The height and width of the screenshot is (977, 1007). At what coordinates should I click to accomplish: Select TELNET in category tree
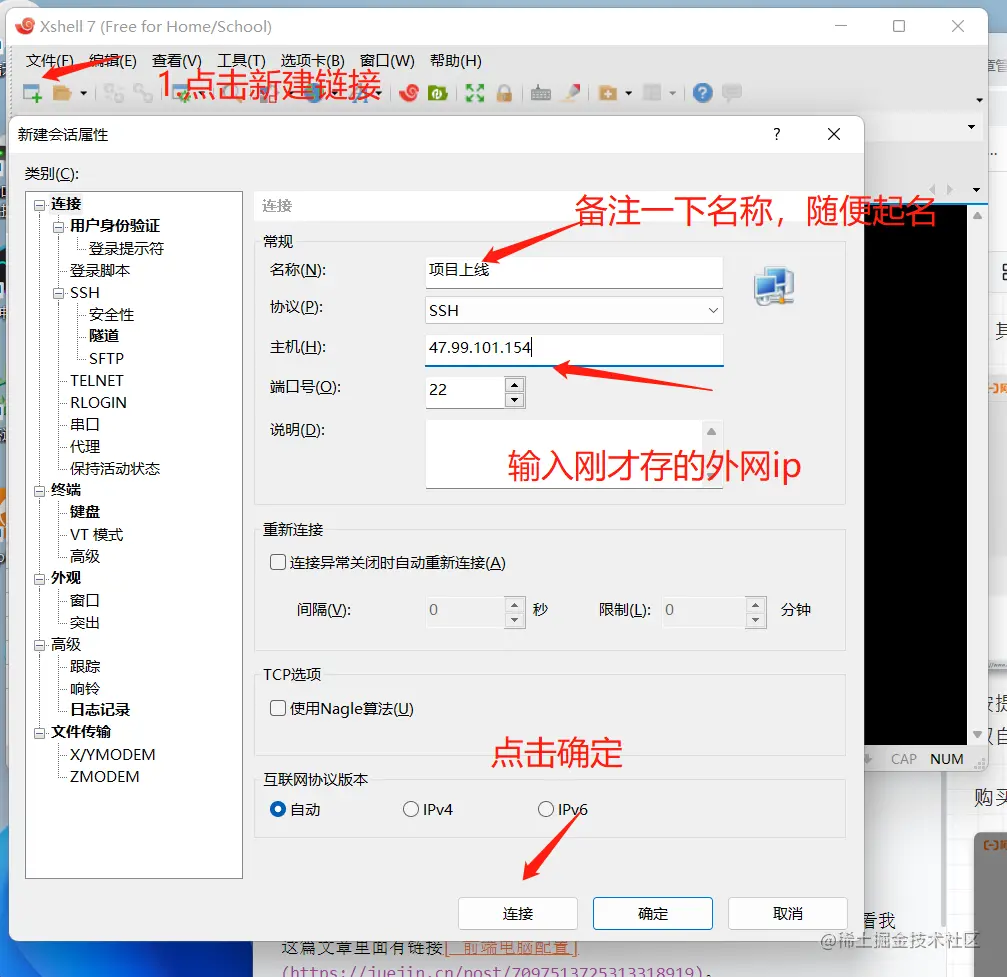pos(97,381)
